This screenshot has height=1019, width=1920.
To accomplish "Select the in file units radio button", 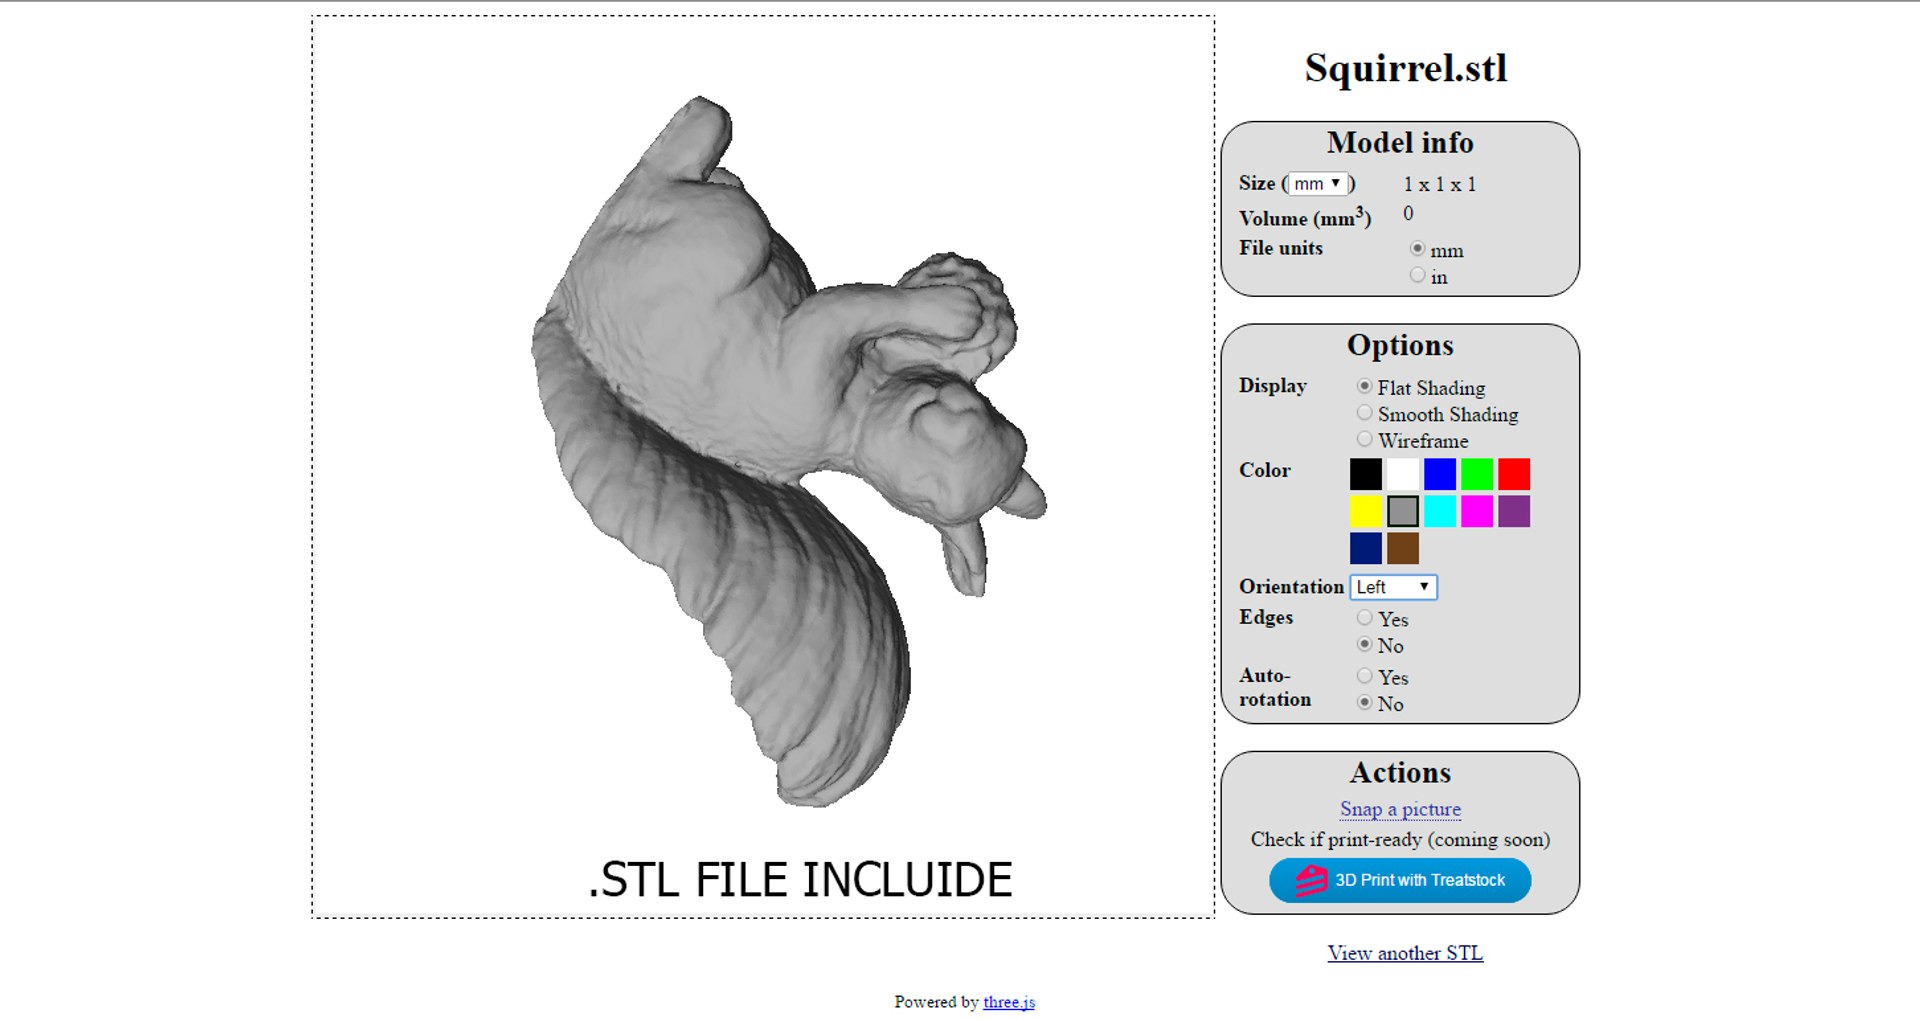I will 1417,275.
